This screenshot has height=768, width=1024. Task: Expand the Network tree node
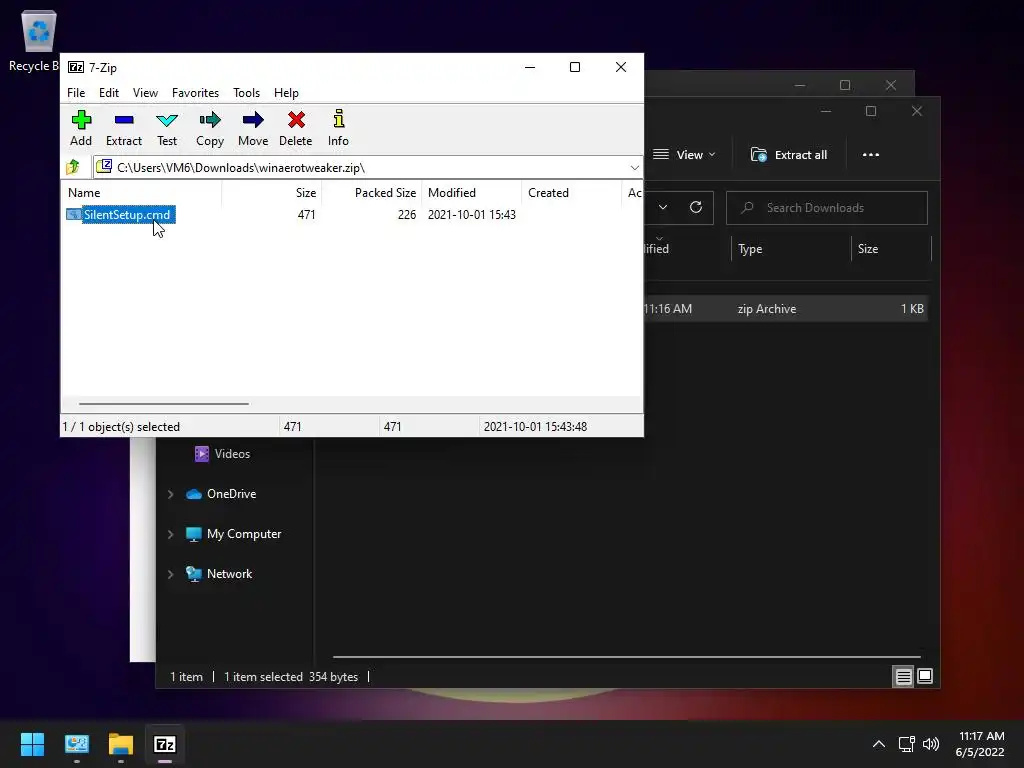pos(170,574)
